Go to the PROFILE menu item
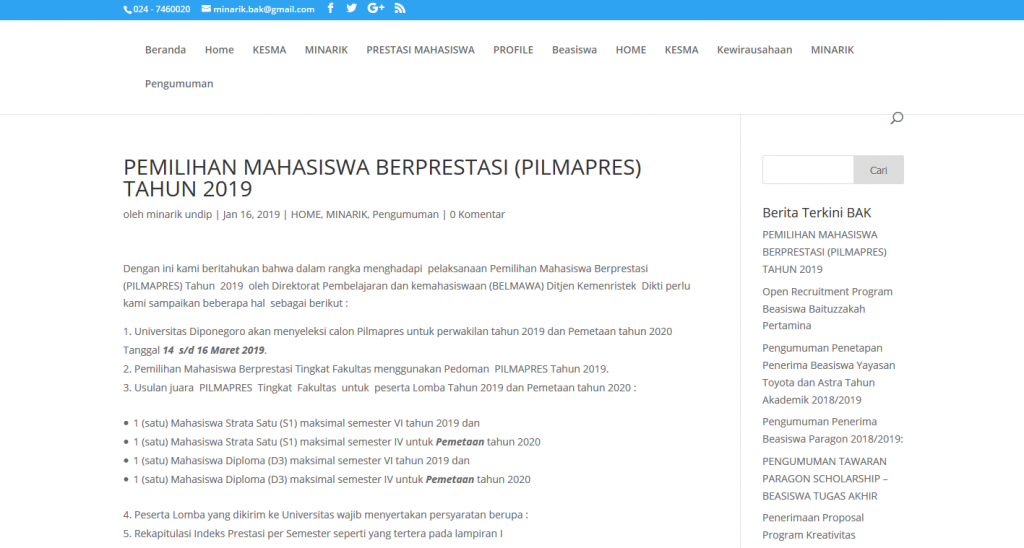 513,50
